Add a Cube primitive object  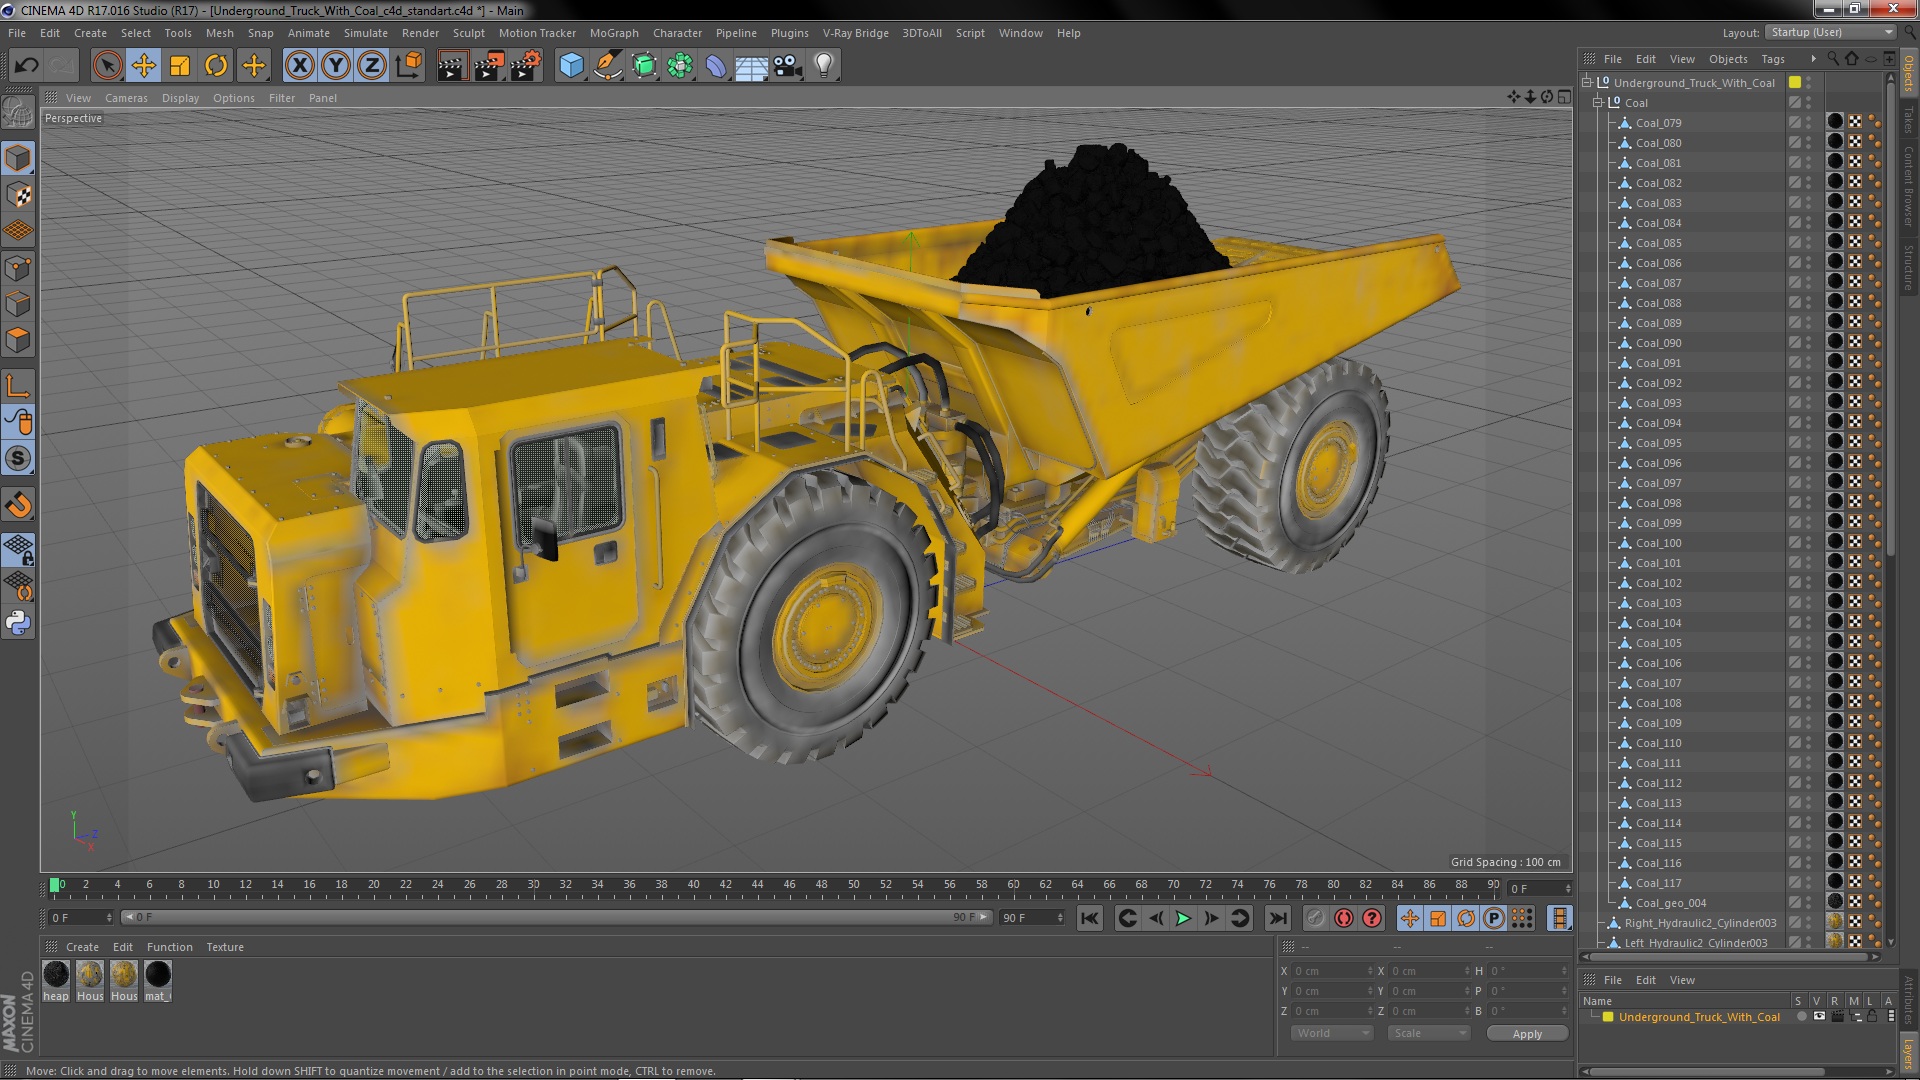click(571, 66)
